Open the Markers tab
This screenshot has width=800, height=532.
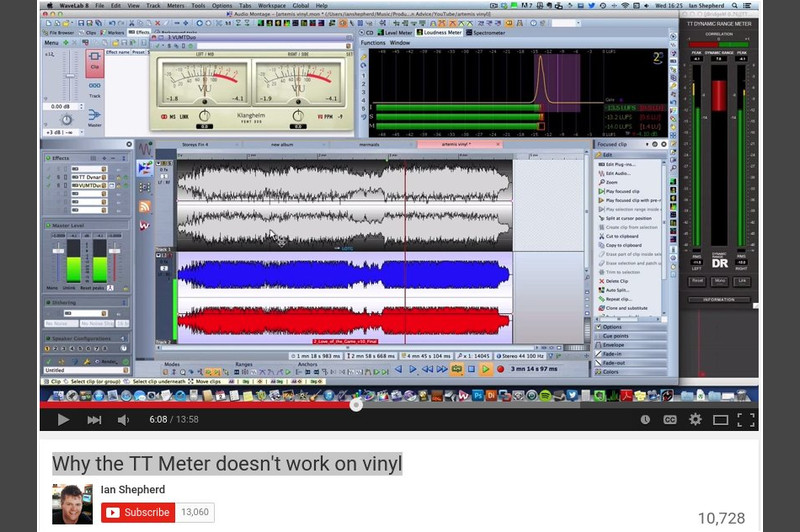point(113,33)
